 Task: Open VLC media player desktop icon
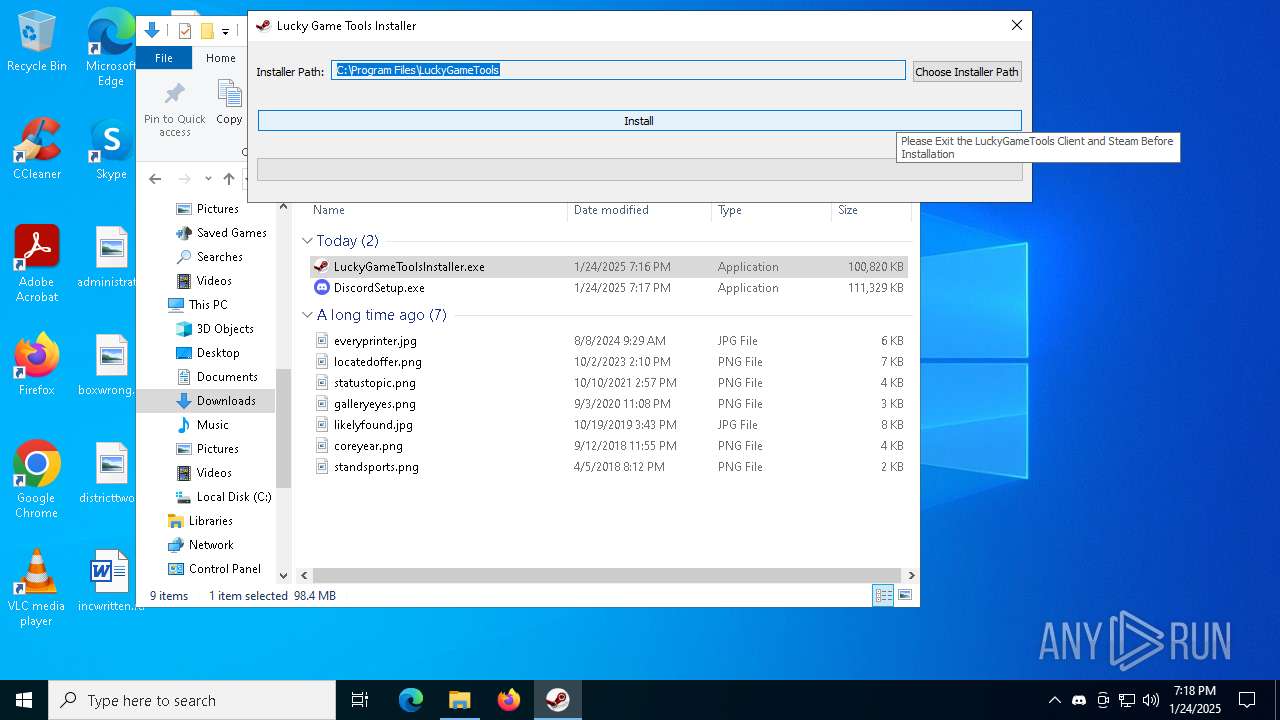click(x=37, y=588)
